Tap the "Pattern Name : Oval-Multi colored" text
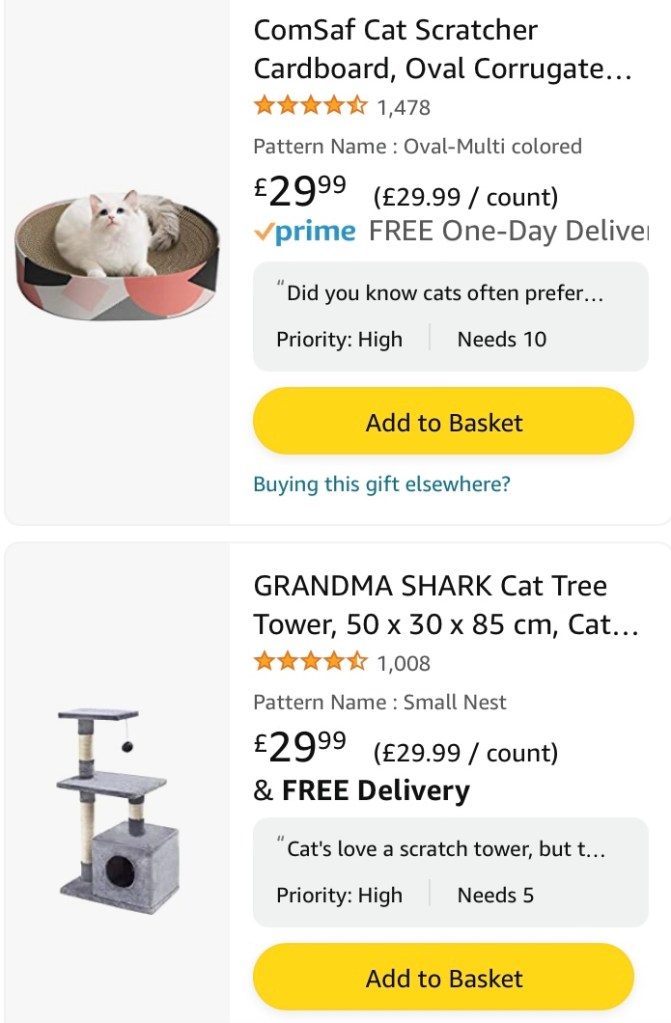 pyautogui.click(x=417, y=146)
